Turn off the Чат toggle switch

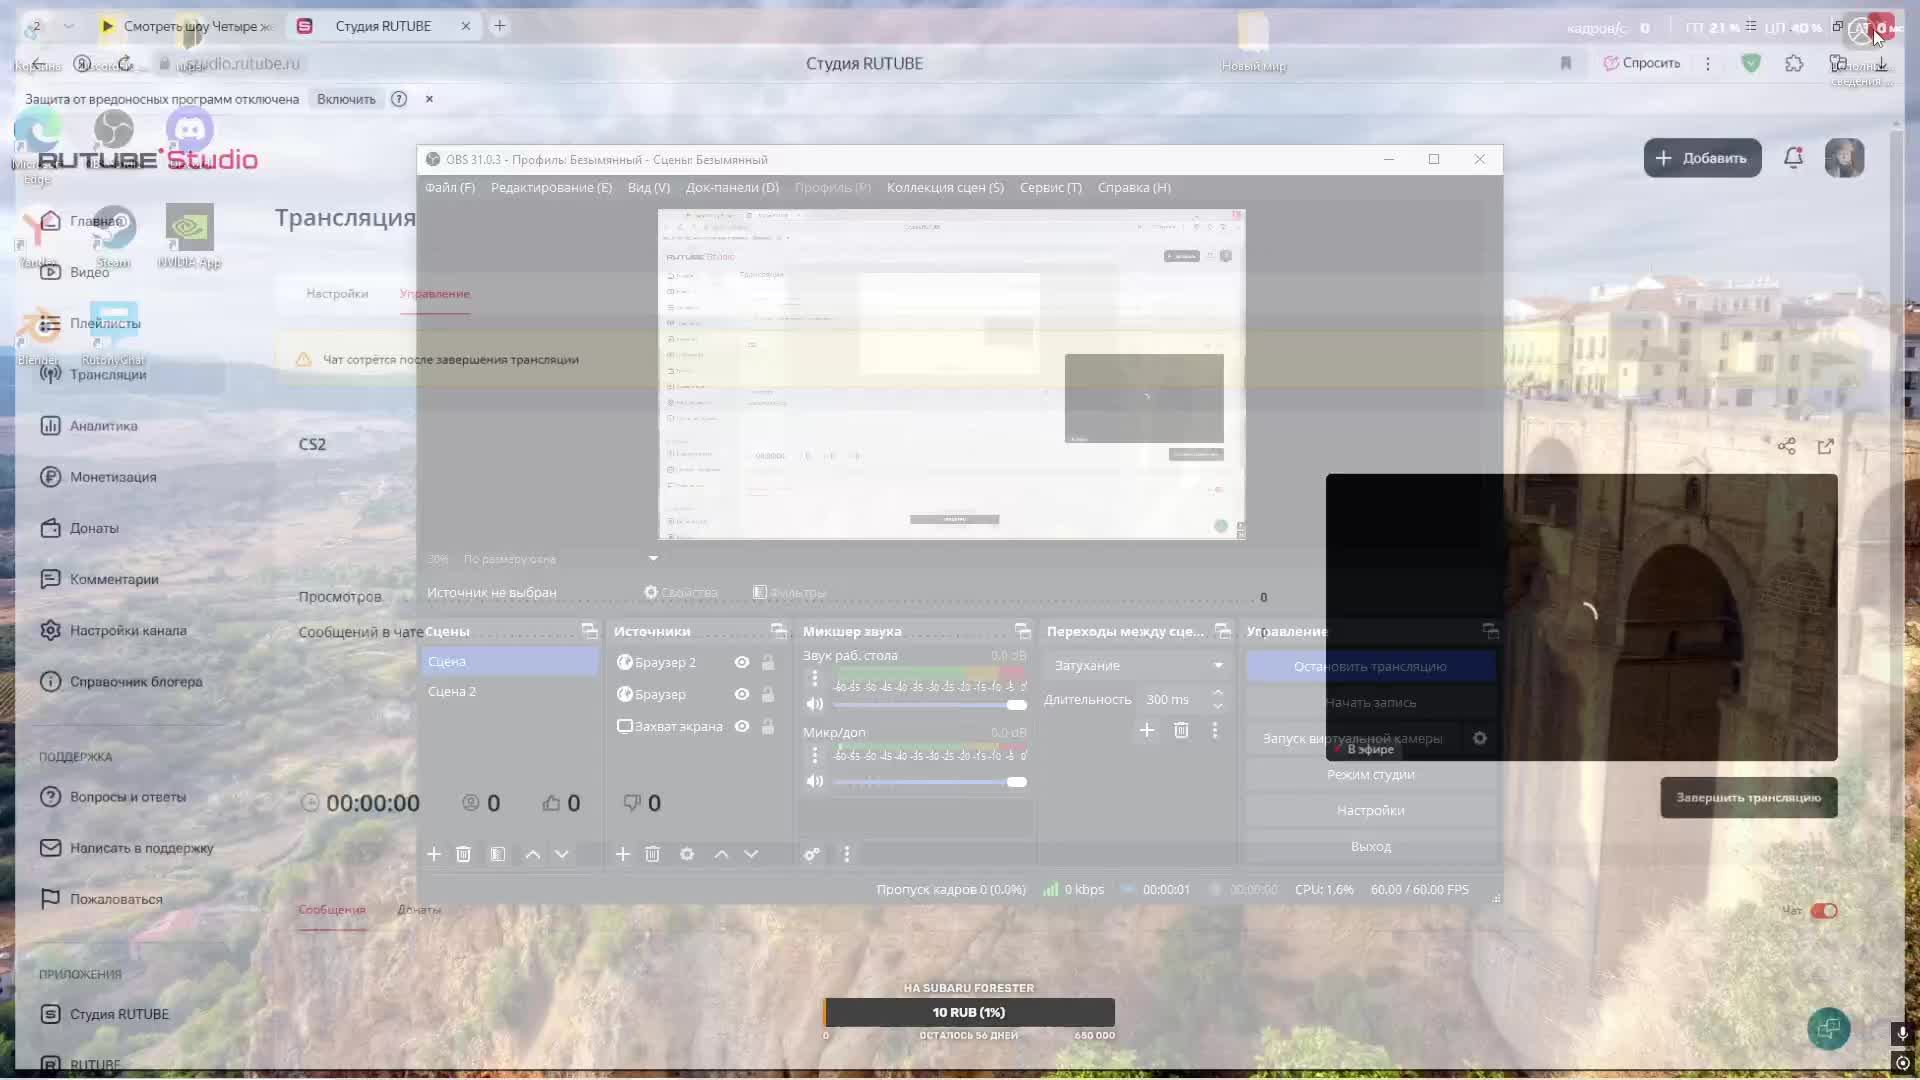(x=1824, y=910)
